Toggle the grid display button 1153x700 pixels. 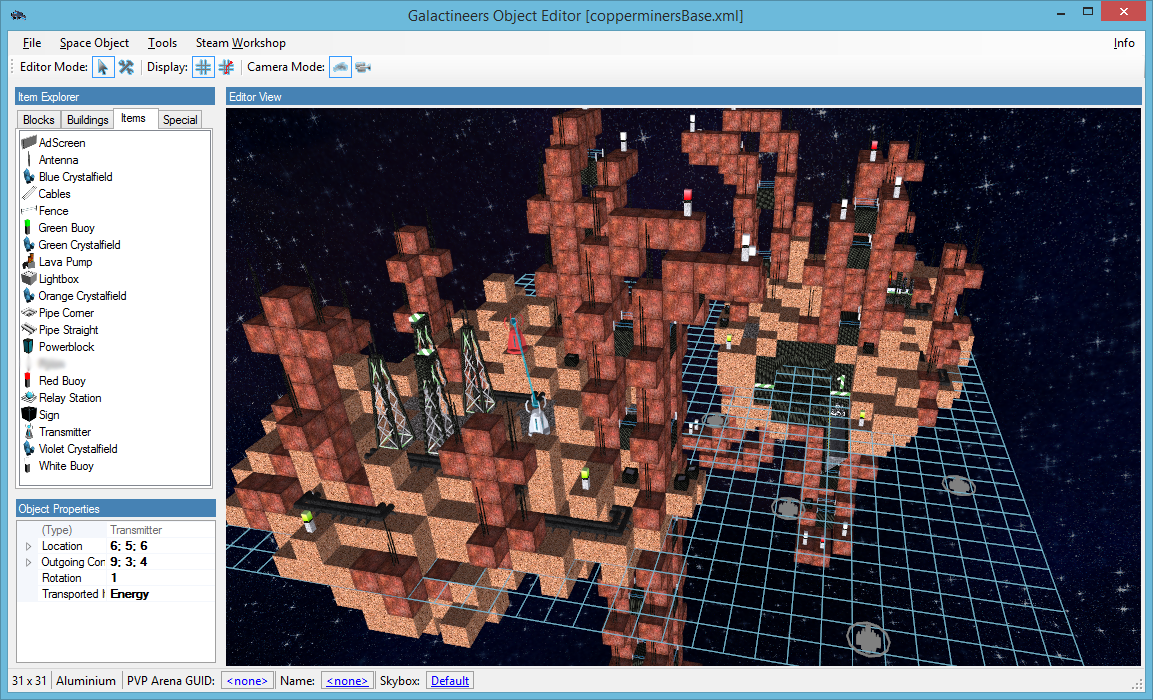pyautogui.click(x=203, y=67)
